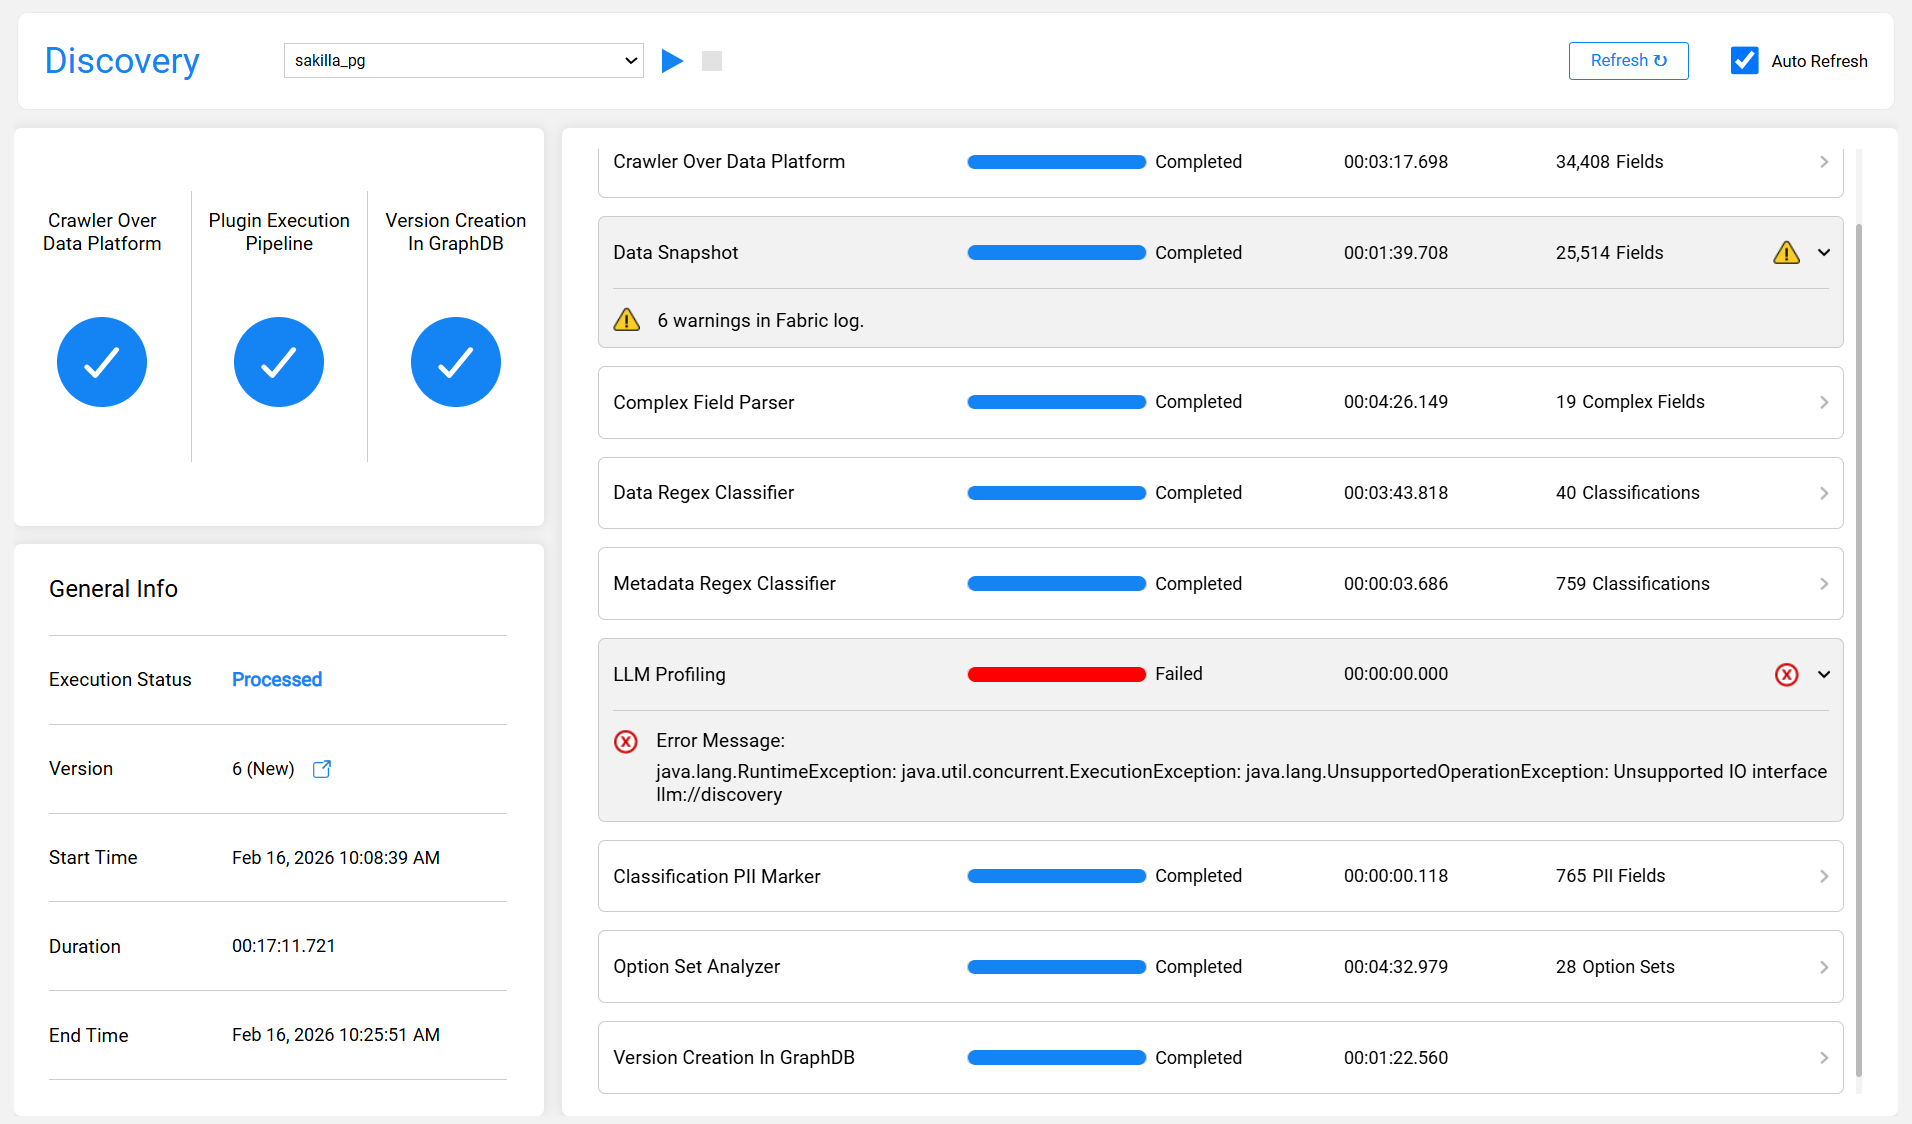Click the 'Option Set Analyzer' plugin name
Screen dimensions: 1912x1124
[696, 967]
